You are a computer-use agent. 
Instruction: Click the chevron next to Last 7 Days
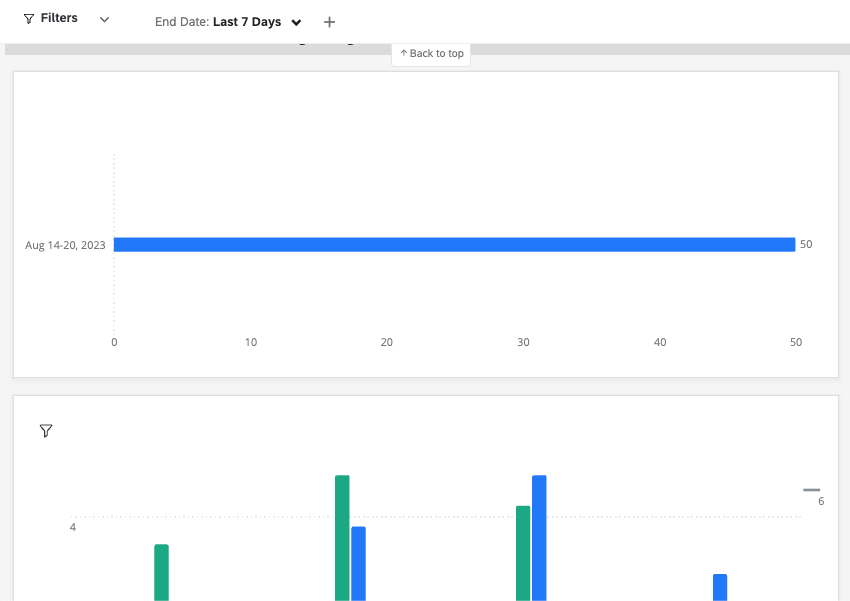click(296, 21)
